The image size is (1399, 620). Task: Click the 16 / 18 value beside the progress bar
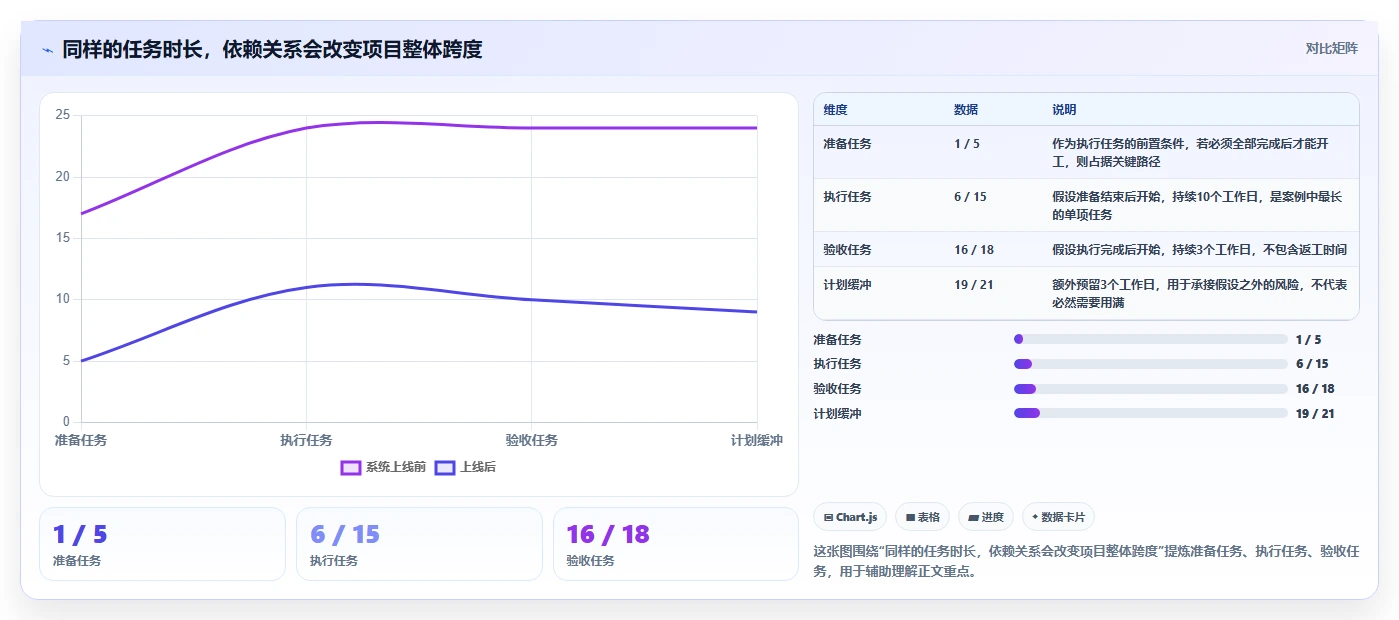[x=1315, y=389]
